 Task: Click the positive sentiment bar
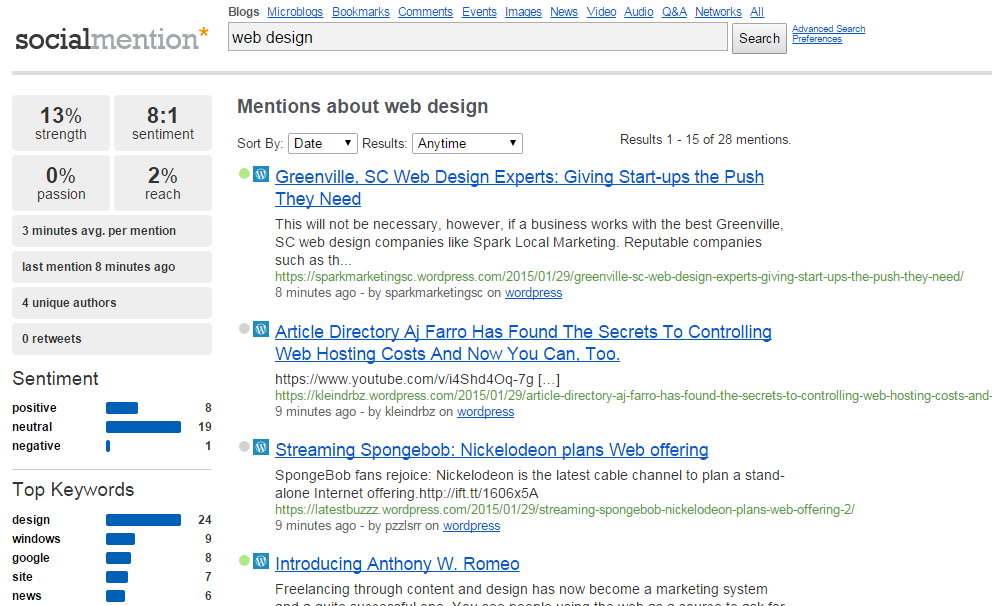[x=122, y=408]
